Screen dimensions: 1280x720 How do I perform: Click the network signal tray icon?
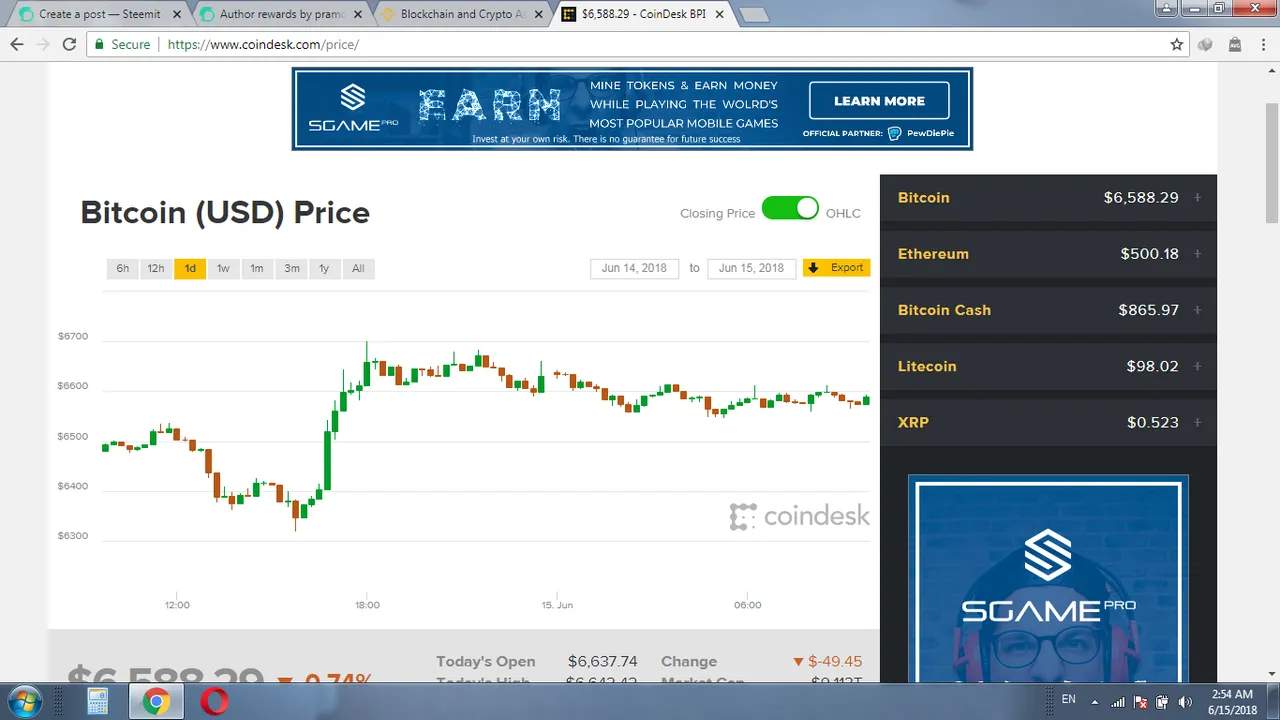pyautogui.click(x=1119, y=702)
